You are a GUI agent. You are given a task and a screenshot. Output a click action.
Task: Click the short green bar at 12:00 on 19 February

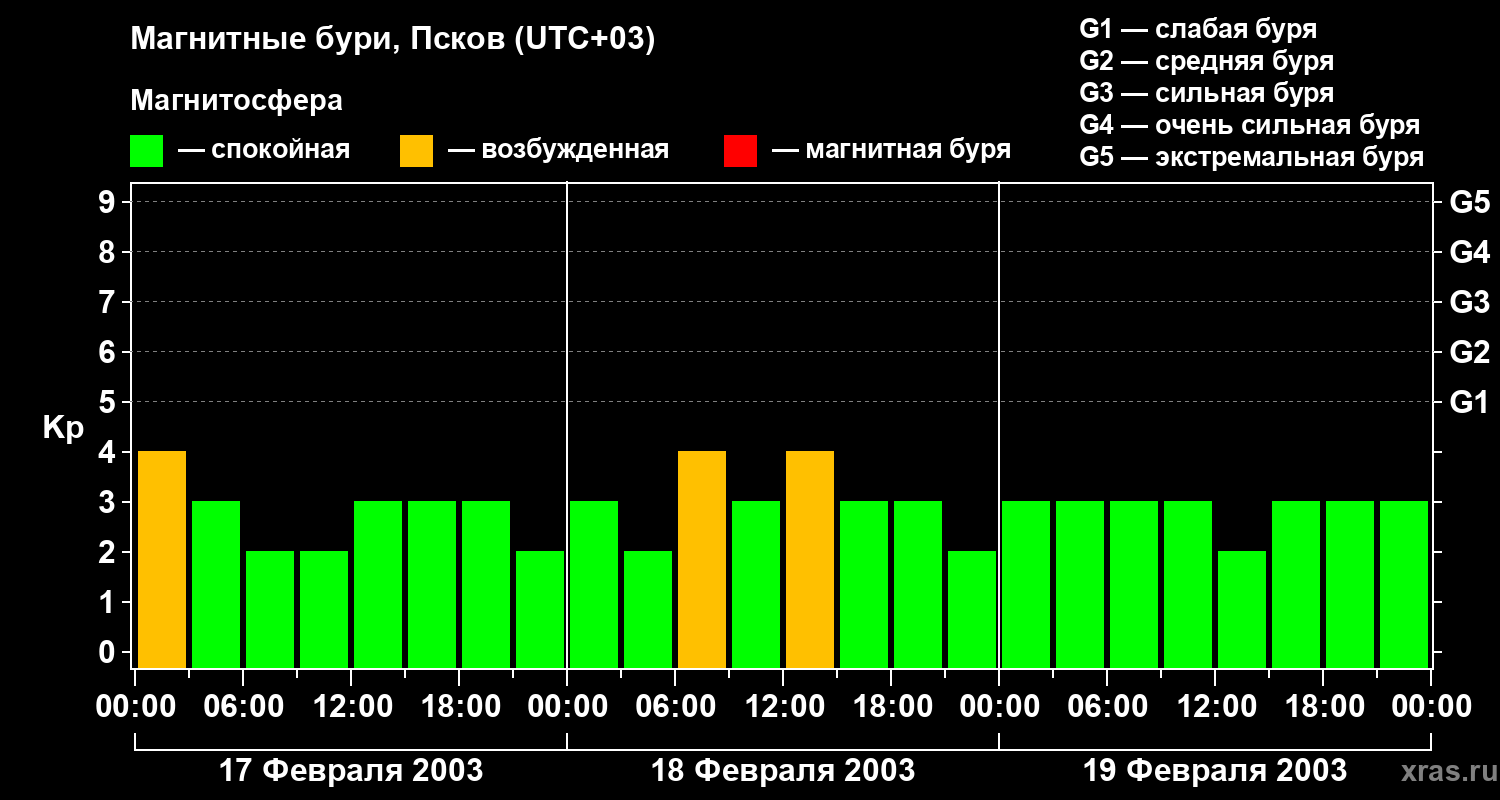1242,609
